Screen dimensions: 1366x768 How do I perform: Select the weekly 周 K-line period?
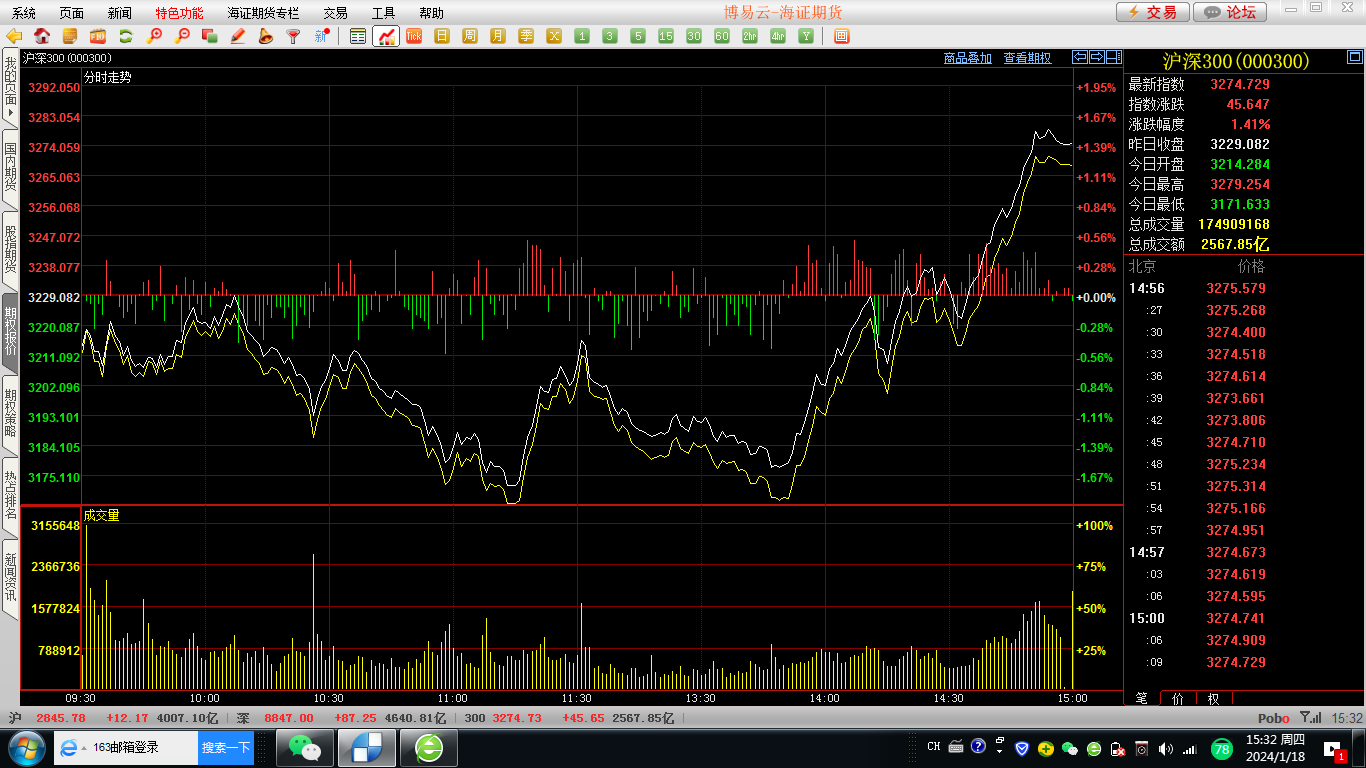pos(470,36)
